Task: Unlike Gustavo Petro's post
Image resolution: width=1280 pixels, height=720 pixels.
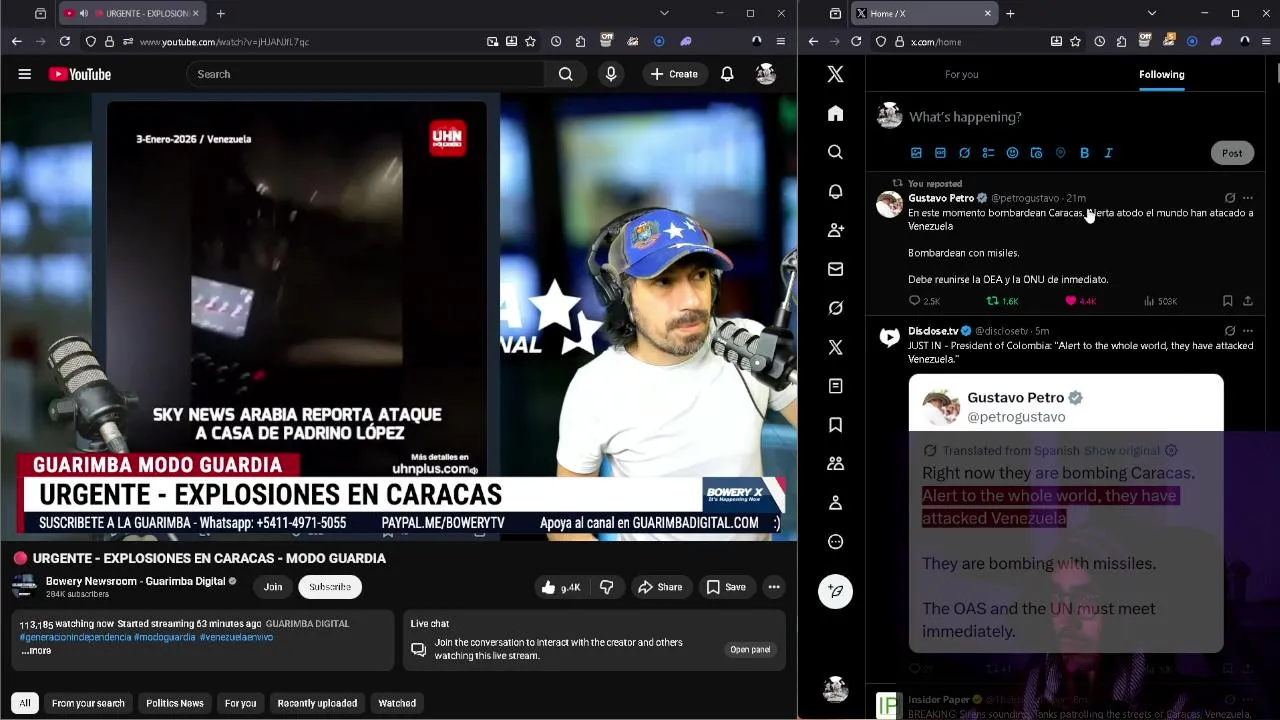Action: point(1080,301)
